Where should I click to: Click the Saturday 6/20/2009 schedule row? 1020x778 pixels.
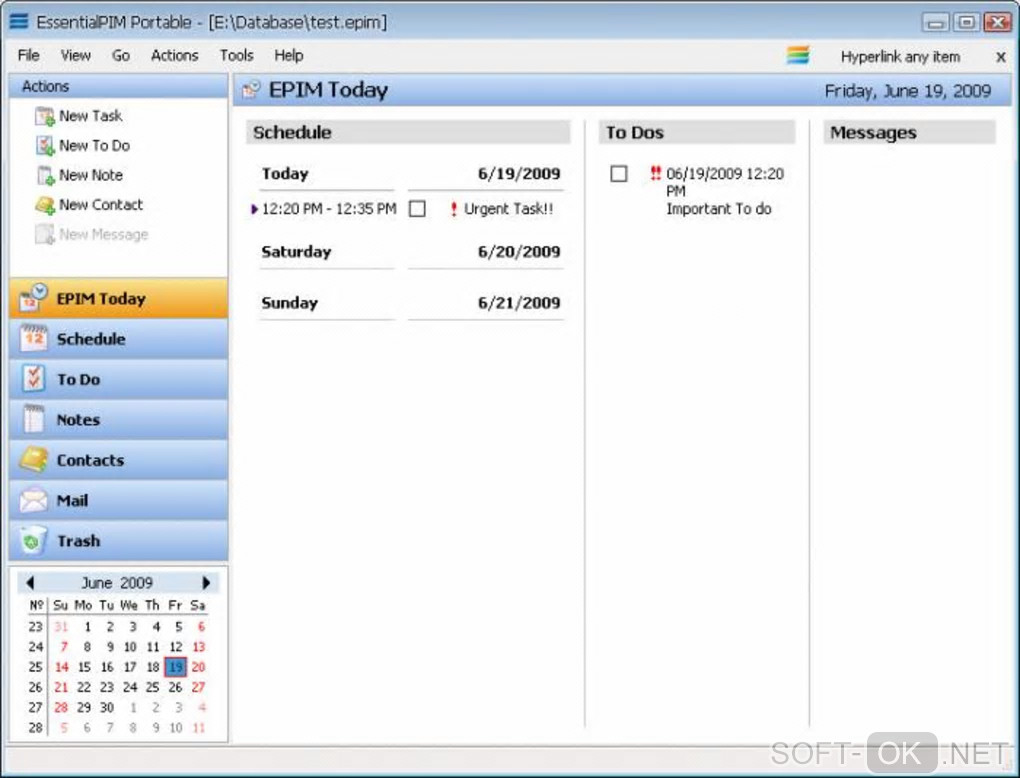[x=411, y=252]
